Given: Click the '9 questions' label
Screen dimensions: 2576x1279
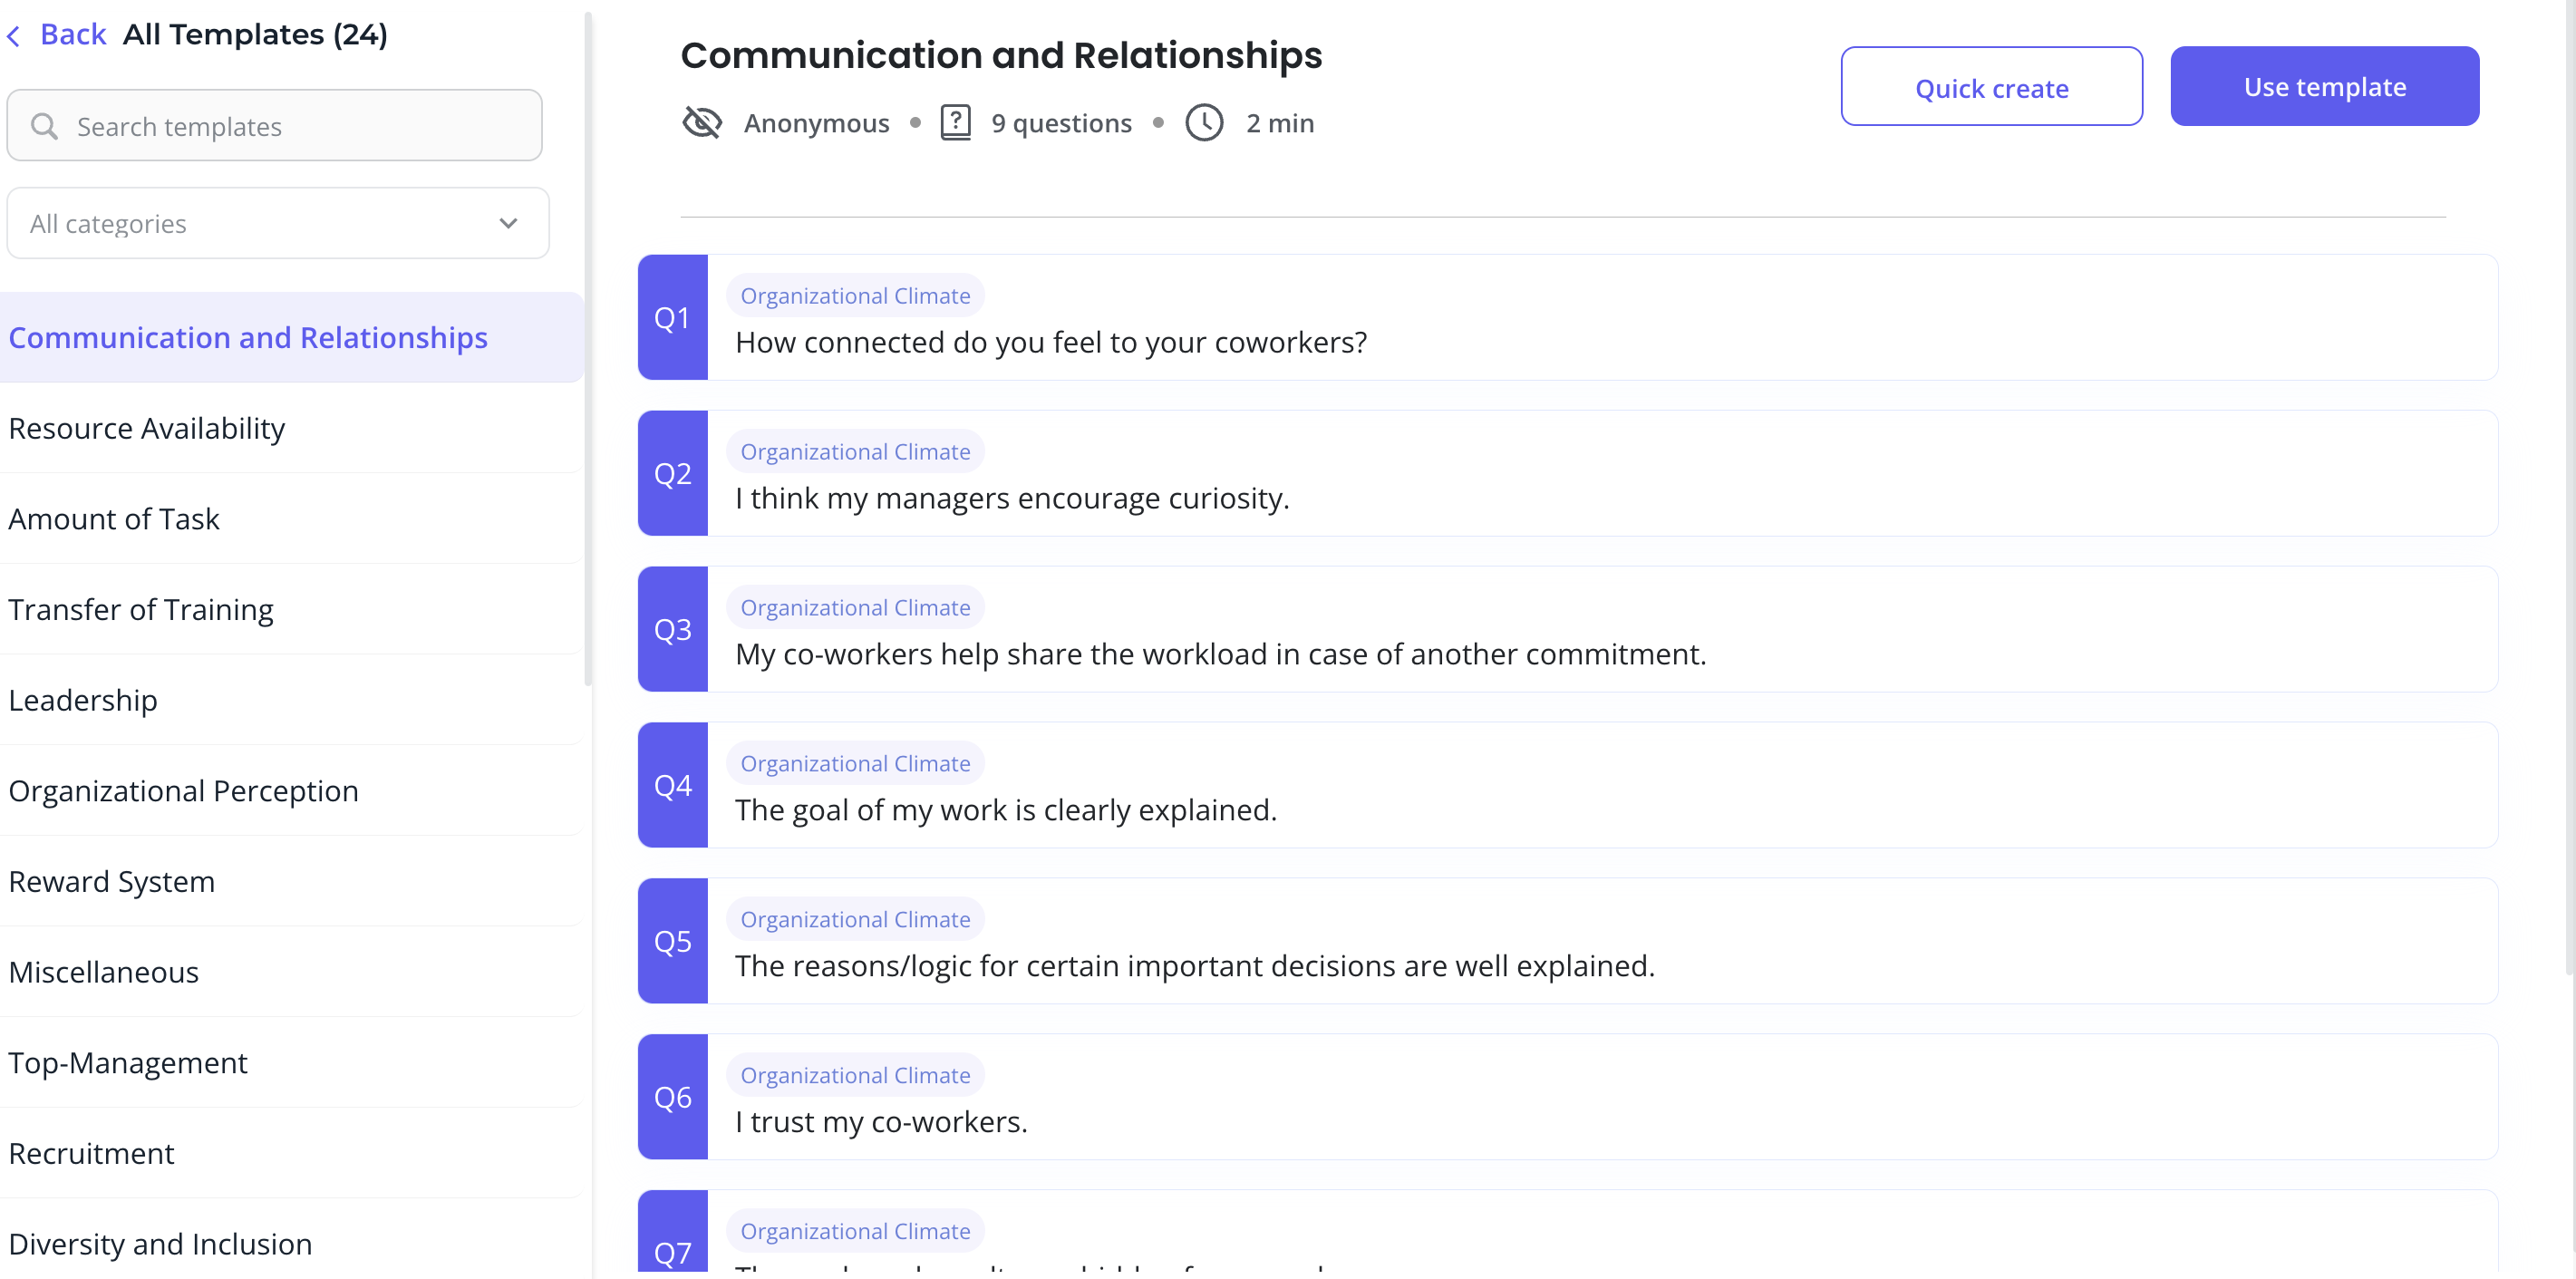Looking at the screenshot, I should 1061,123.
